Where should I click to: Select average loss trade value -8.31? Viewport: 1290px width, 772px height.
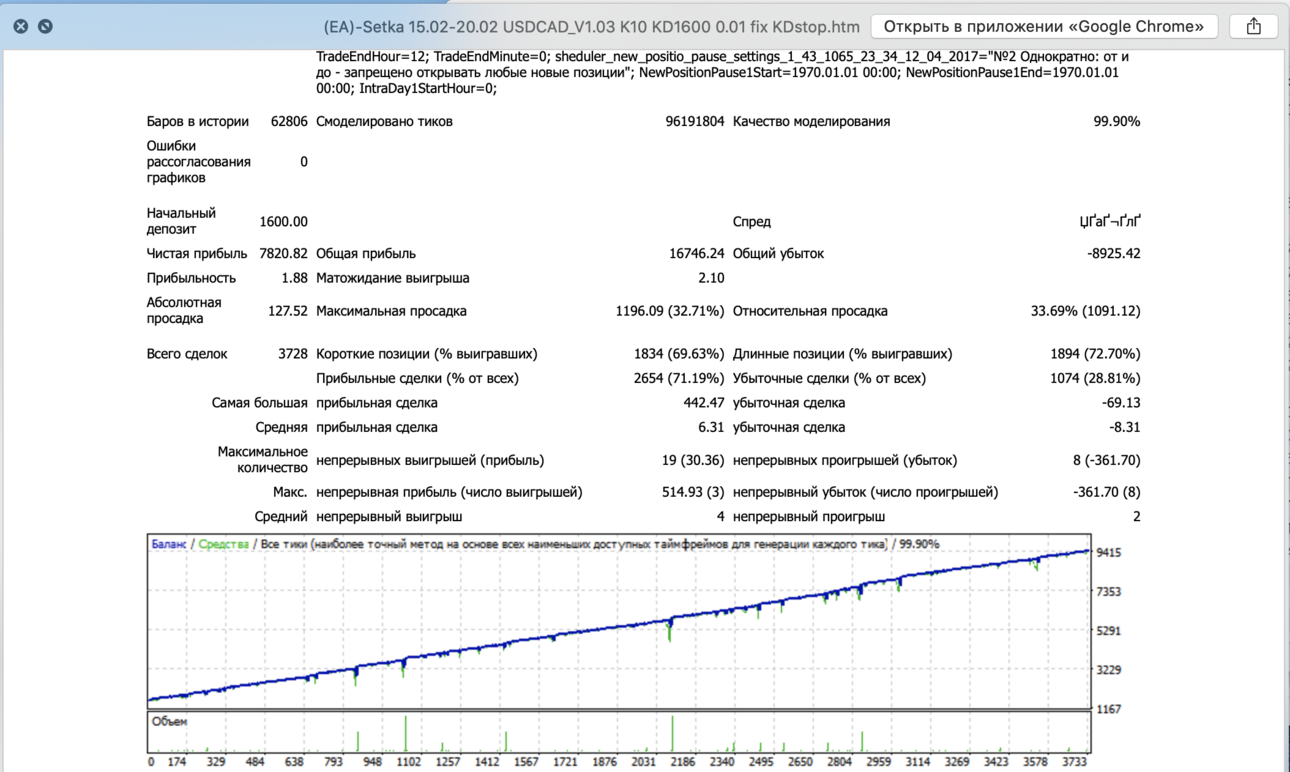coord(1125,427)
